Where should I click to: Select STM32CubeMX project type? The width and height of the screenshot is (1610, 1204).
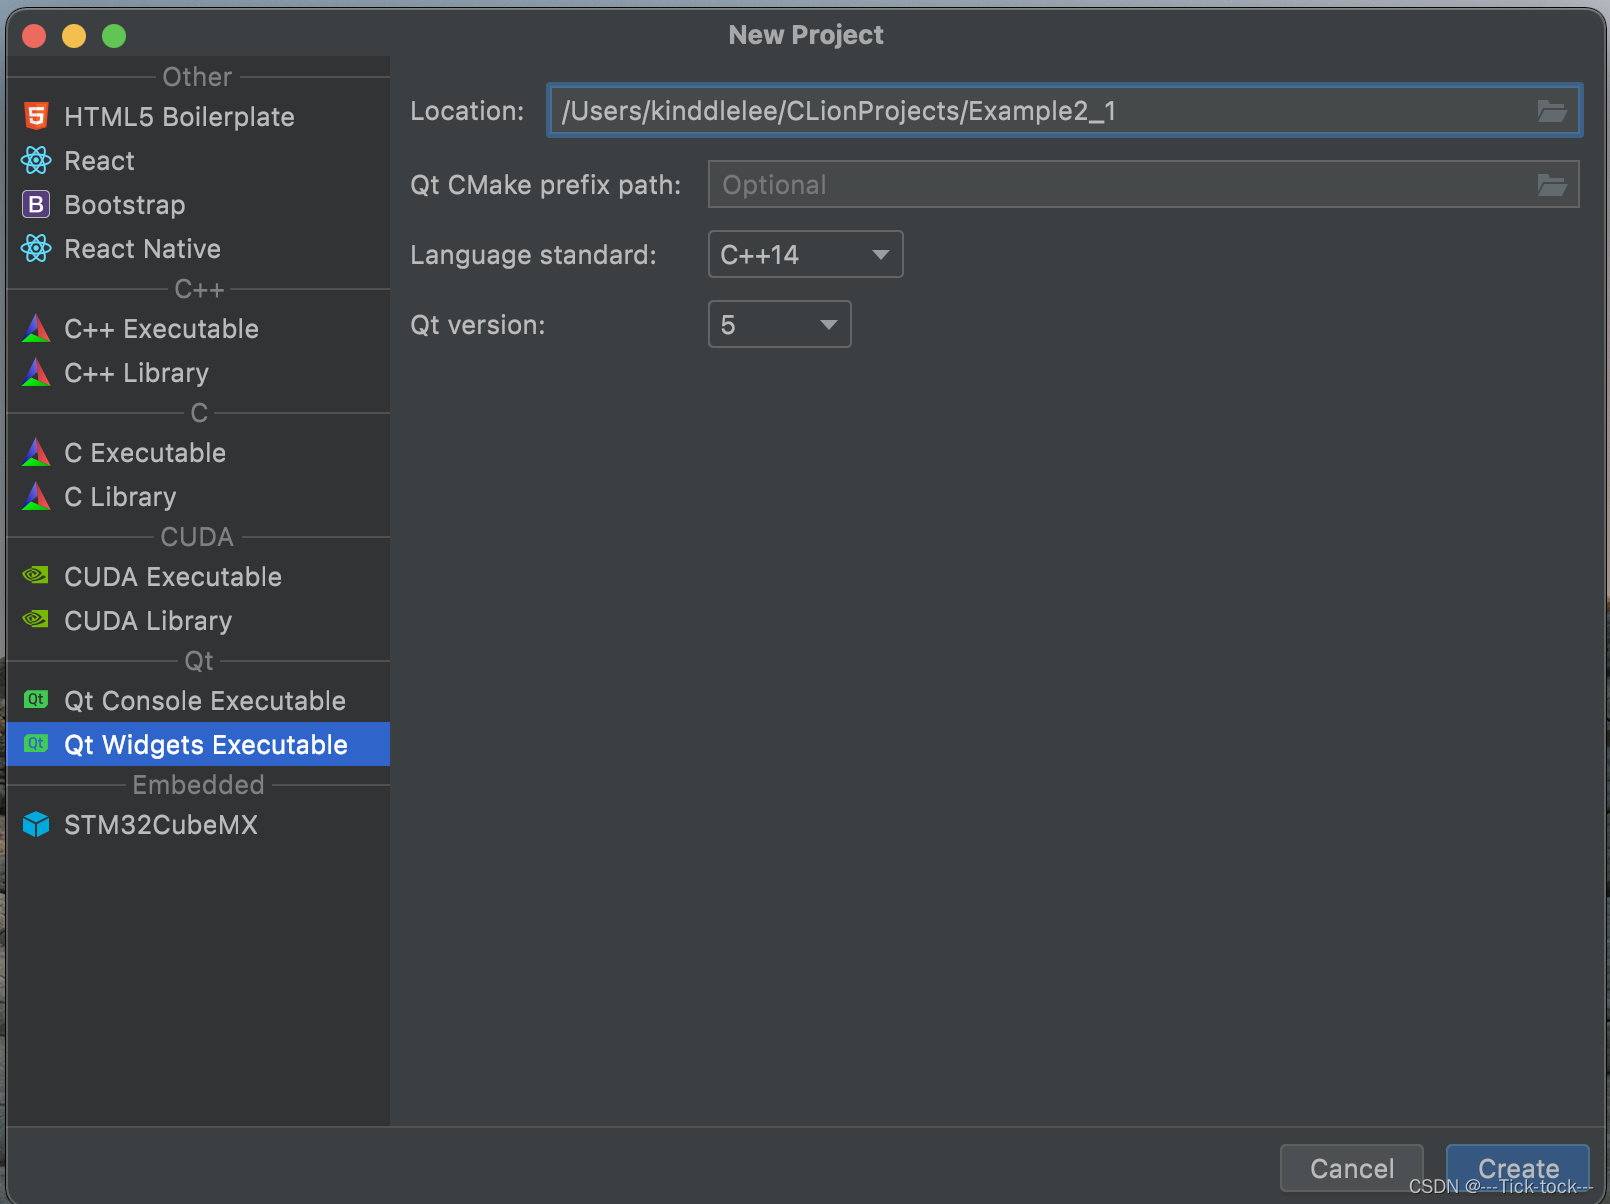click(198, 824)
